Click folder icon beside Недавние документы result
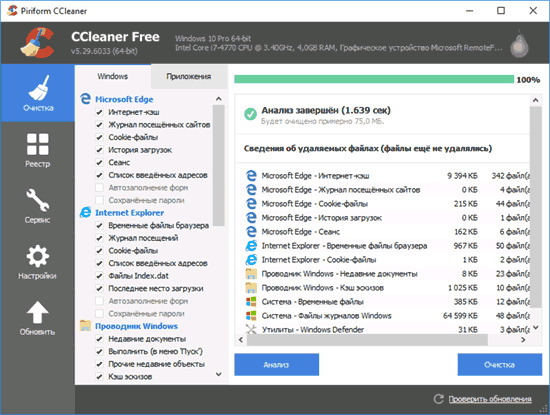550x415 pixels. [x=251, y=274]
